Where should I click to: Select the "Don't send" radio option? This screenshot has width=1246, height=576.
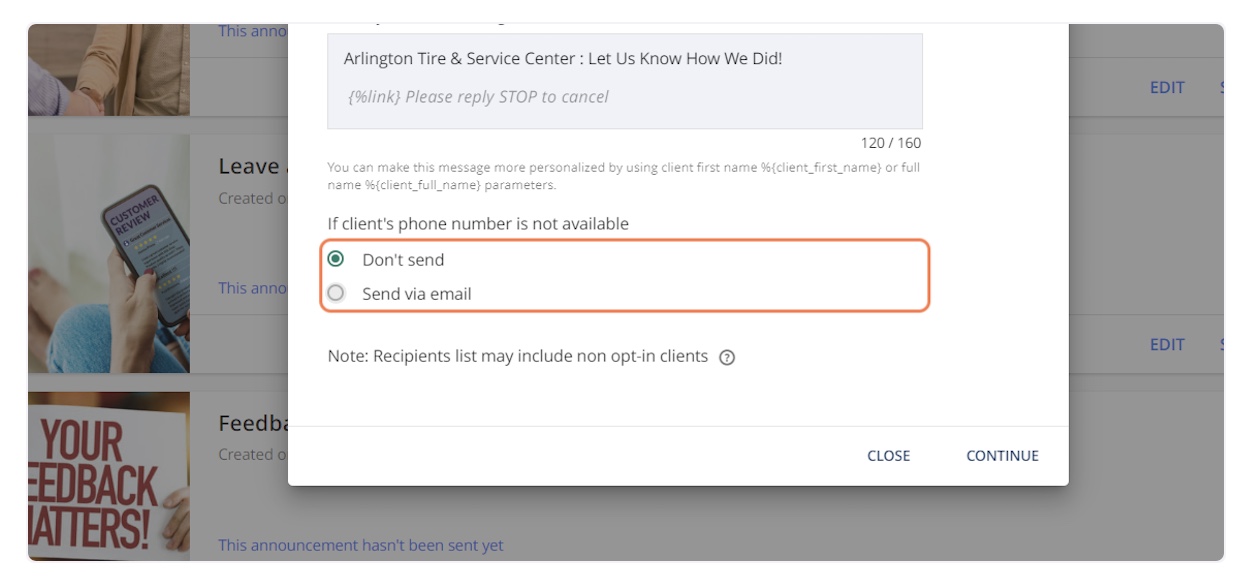pos(336,259)
